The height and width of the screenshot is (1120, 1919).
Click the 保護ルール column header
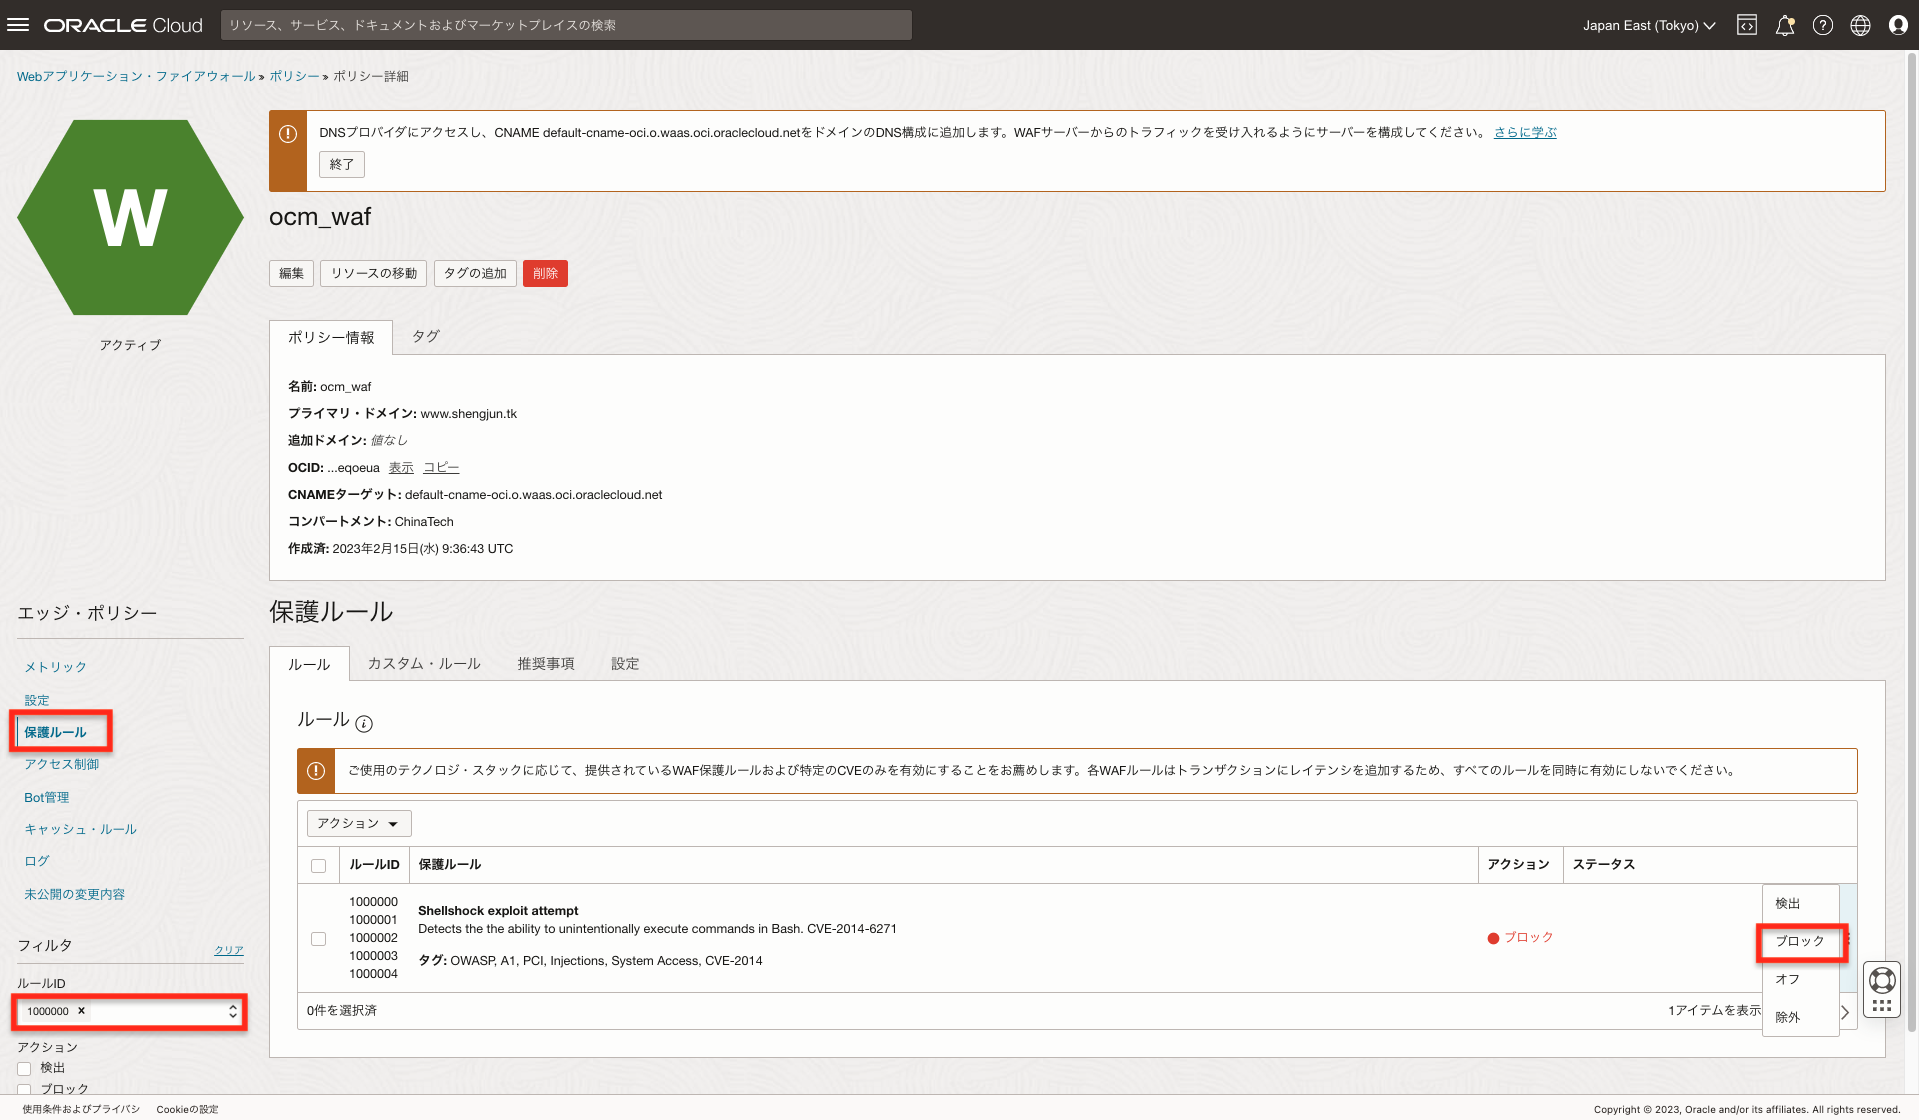[x=450, y=865]
